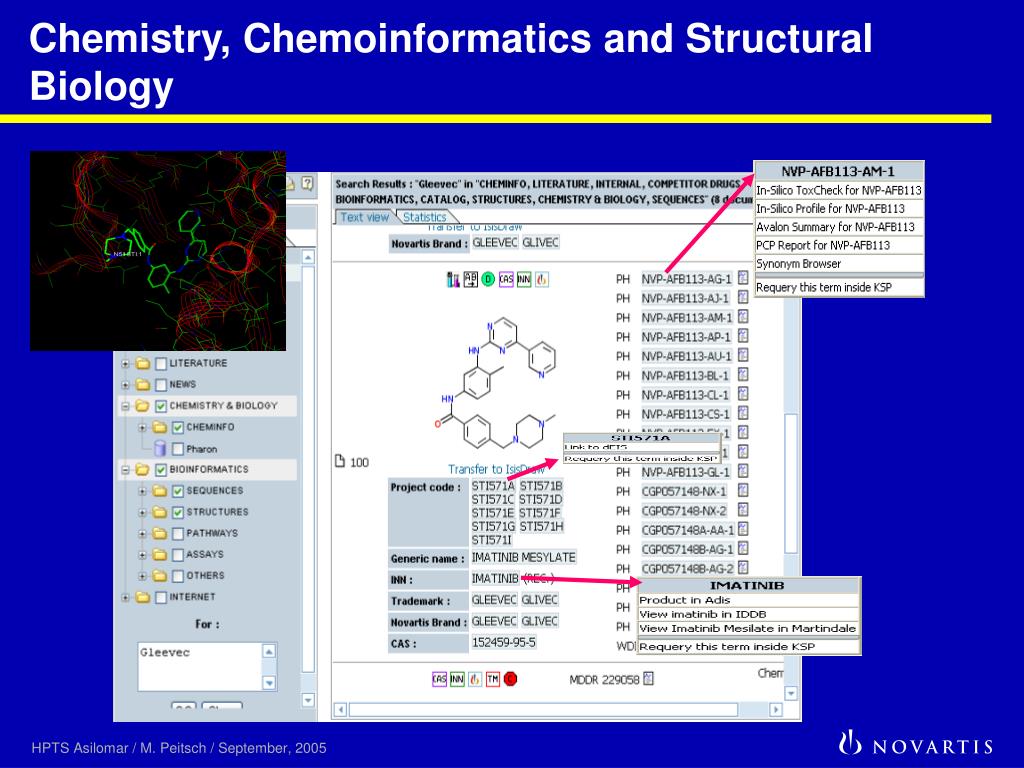Check the INTERNET checkbox
Image resolution: width=1024 pixels, height=768 pixels.
tap(161, 597)
